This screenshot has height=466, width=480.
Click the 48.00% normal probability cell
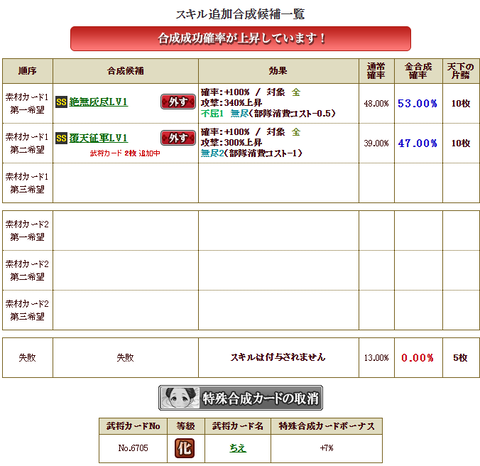click(376, 104)
